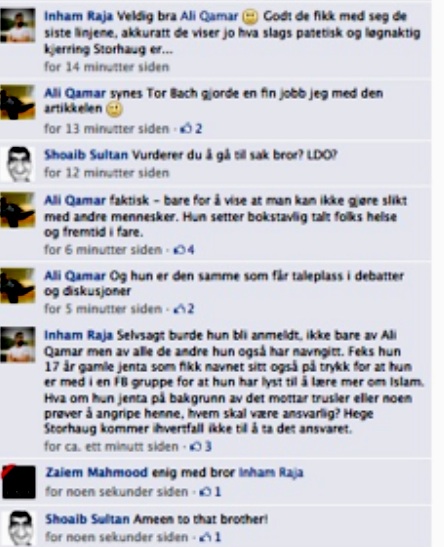
Task: Open the Inham Raja author link on the 'Selvsagt' comment
Action: [x=78, y=335]
